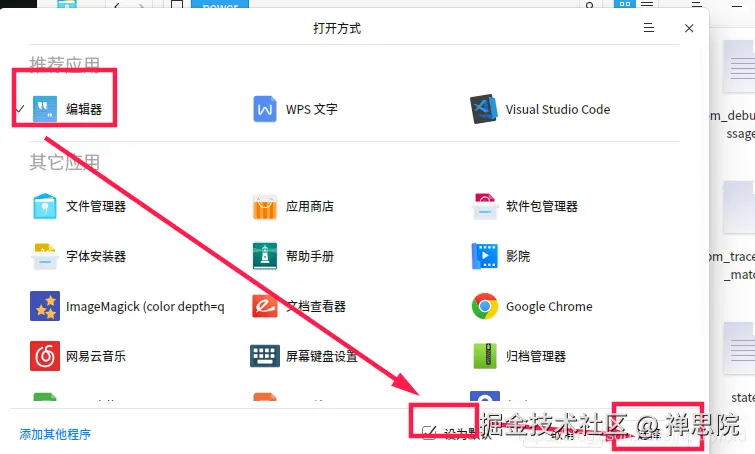755x454 pixels.
Task: Choose WPS 文字 to open the file
Action: click(x=295, y=109)
